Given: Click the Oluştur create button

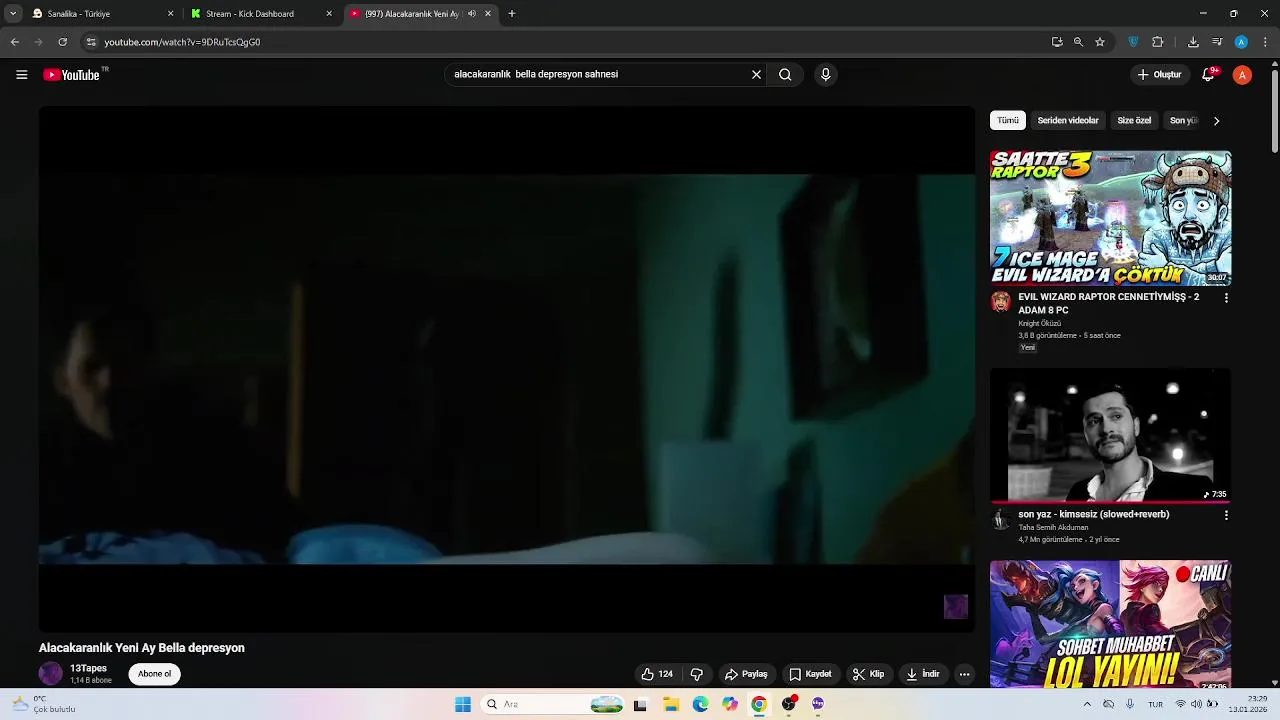Looking at the screenshot, I should coord(1159,74).
